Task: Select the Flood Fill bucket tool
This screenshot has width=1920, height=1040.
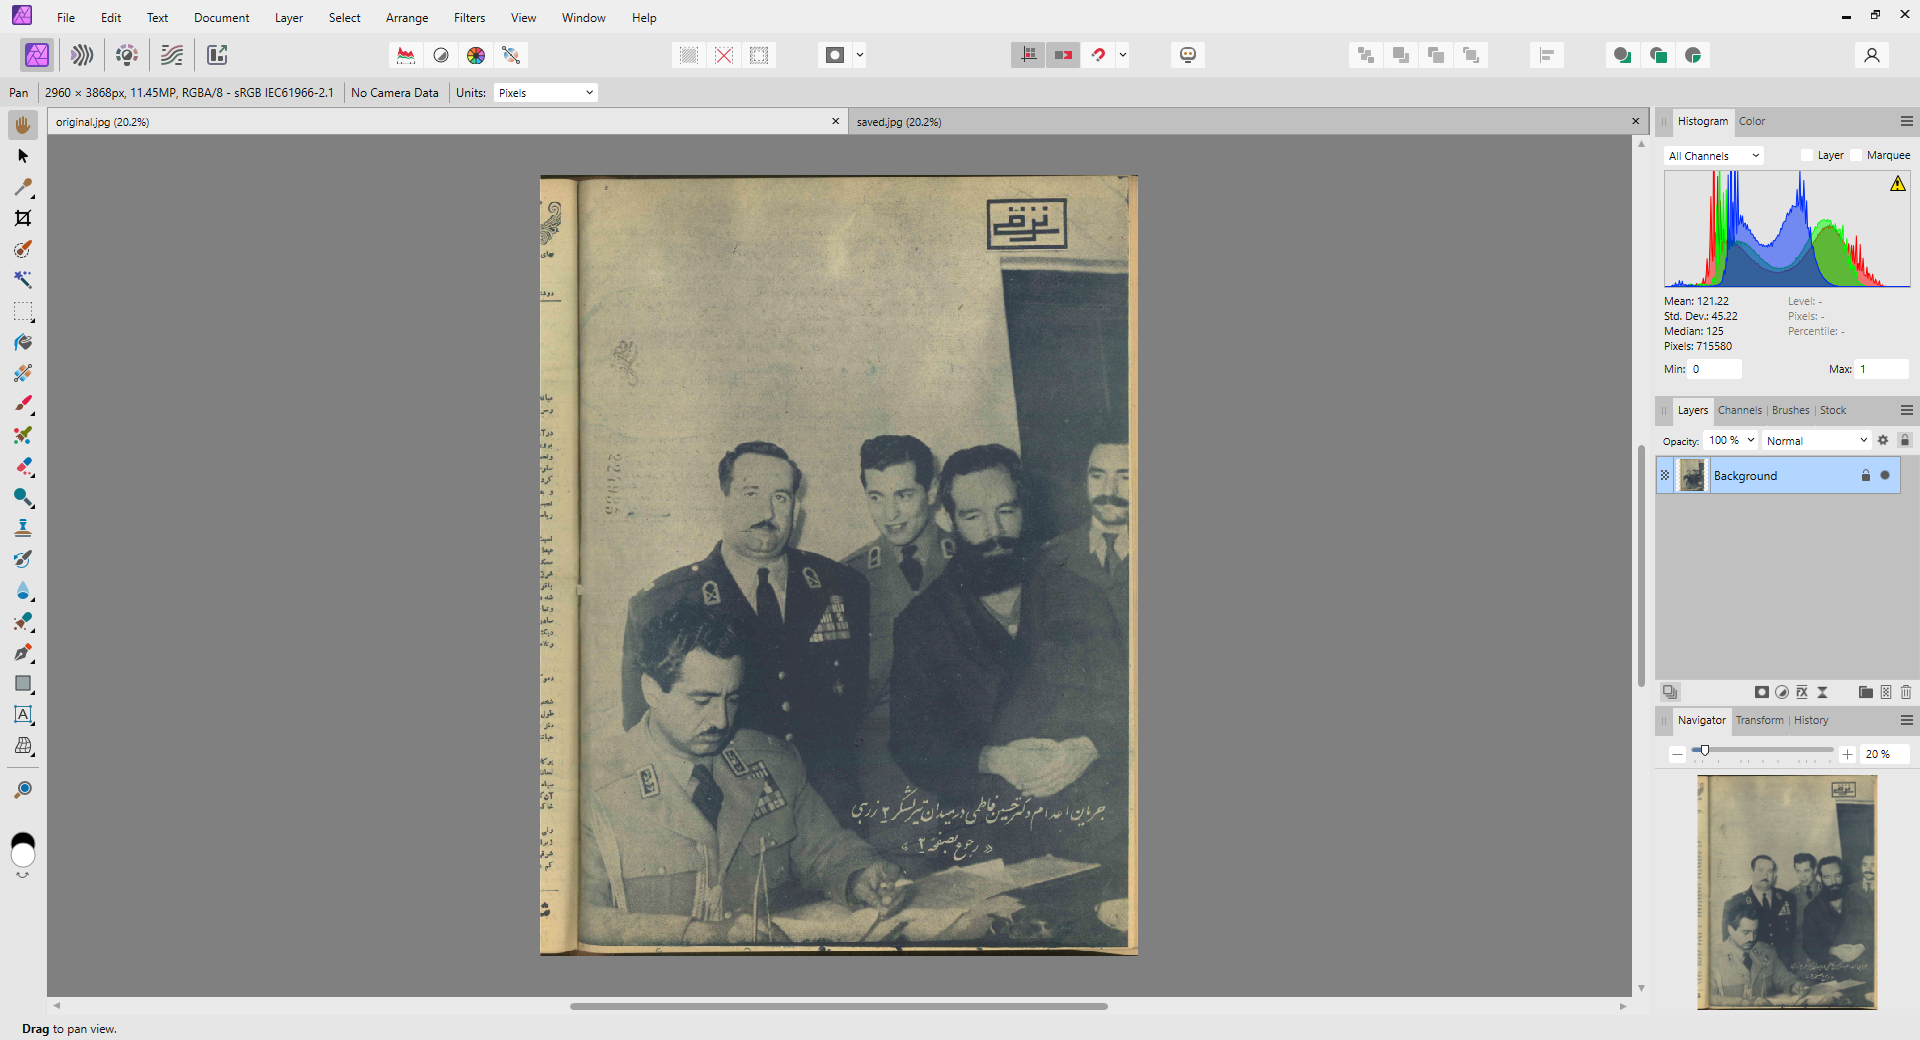Action: 23,342
